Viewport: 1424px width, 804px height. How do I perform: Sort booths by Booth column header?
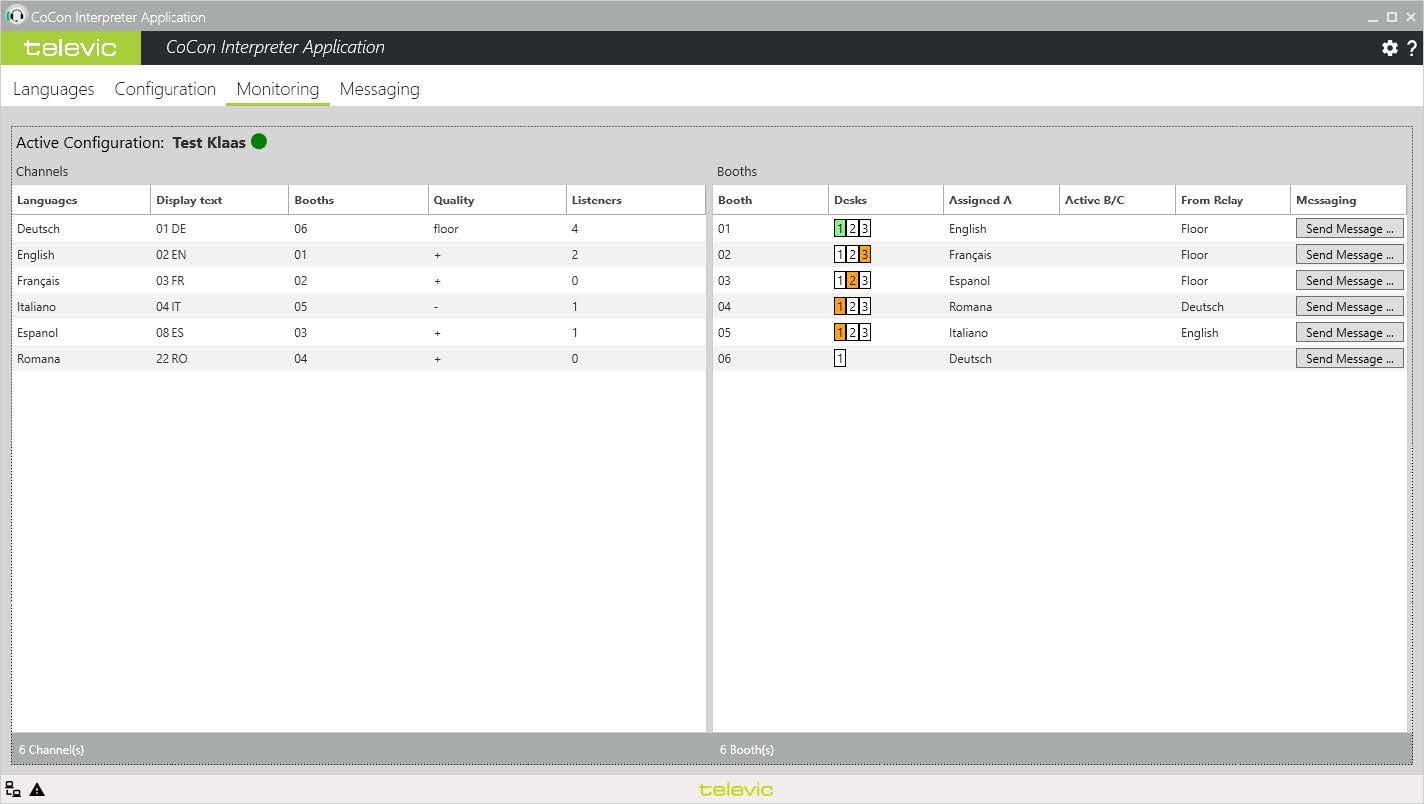770,200
